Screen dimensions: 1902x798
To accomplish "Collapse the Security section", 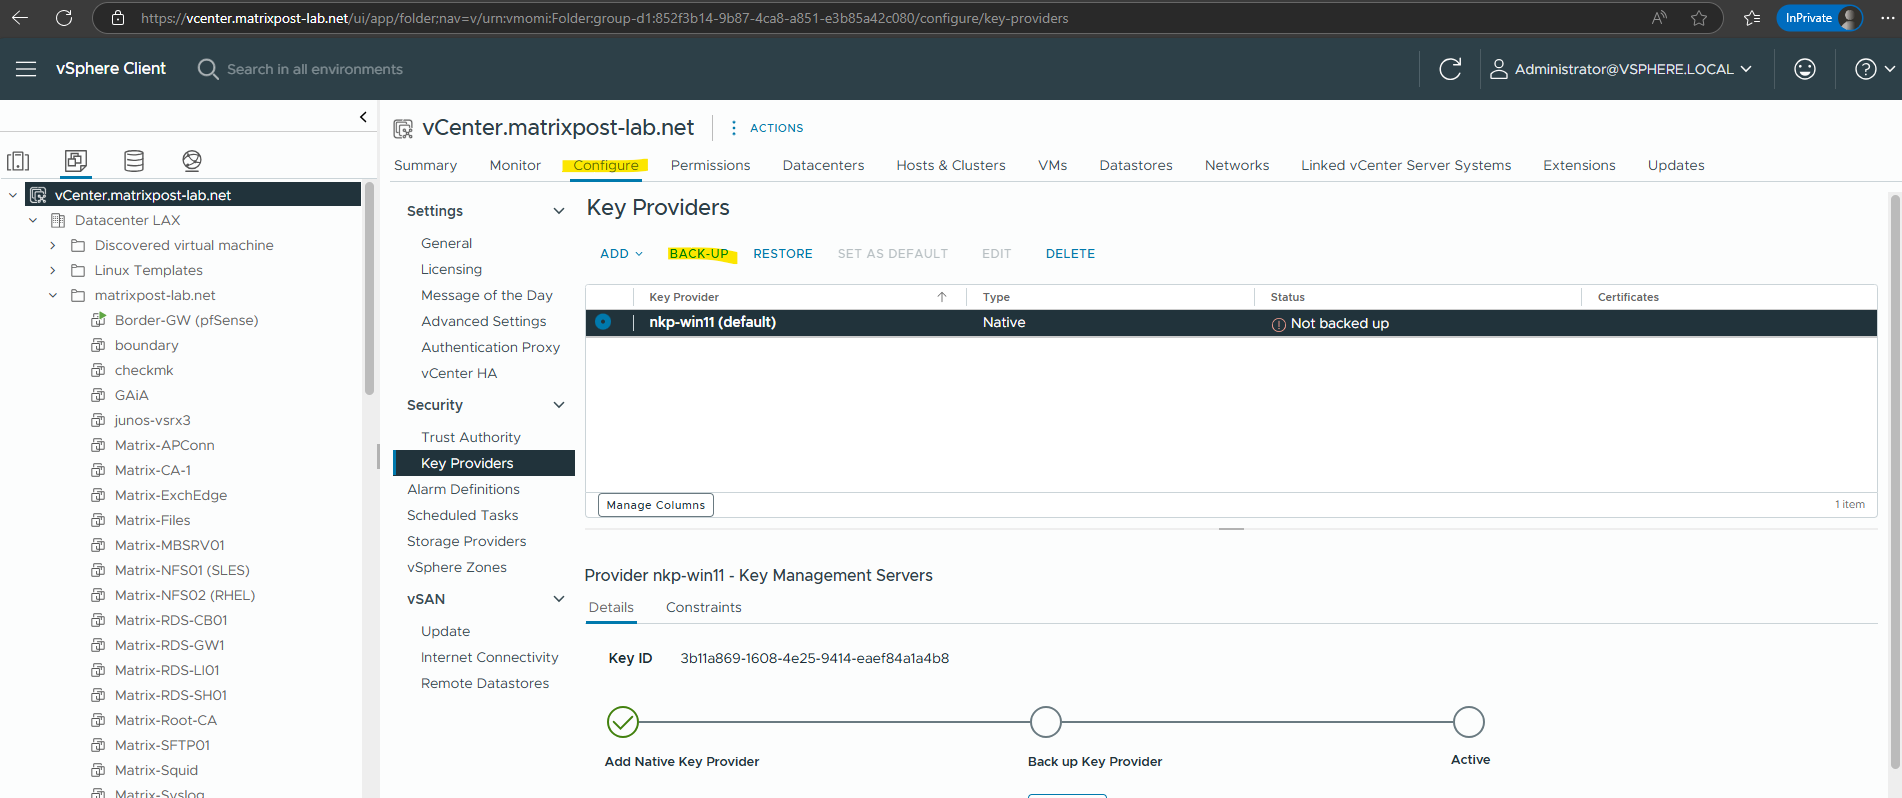I will click(559, 405).
